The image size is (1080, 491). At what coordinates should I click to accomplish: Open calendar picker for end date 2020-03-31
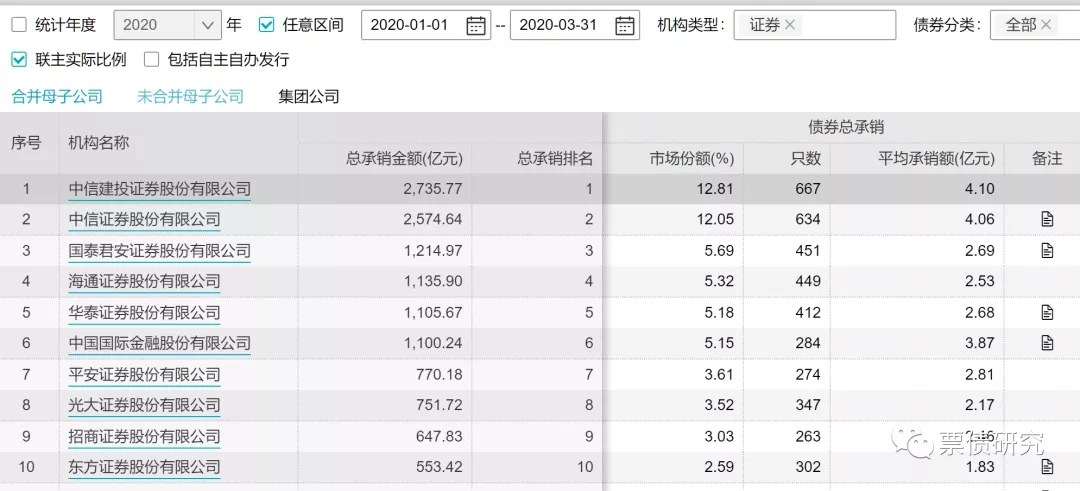coord(625,25)
